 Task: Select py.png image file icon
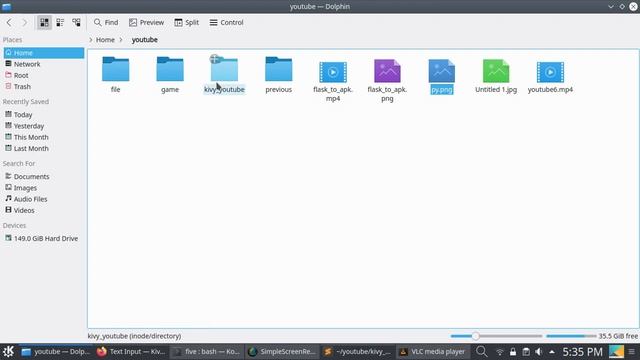[x=441, y=71]
